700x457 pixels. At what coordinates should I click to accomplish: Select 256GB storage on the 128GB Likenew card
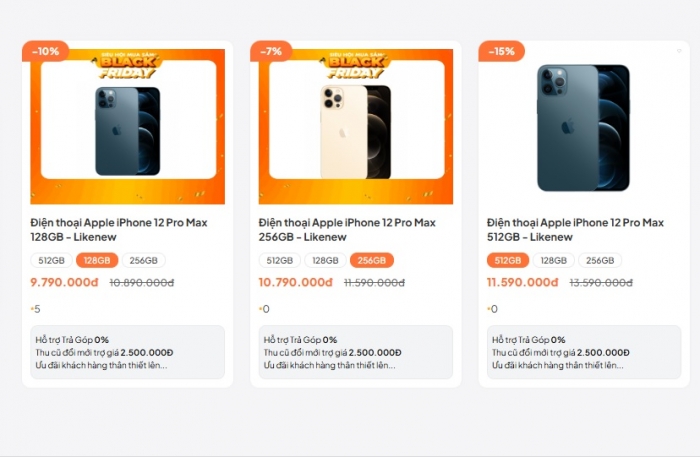click(x=143, y=261)
